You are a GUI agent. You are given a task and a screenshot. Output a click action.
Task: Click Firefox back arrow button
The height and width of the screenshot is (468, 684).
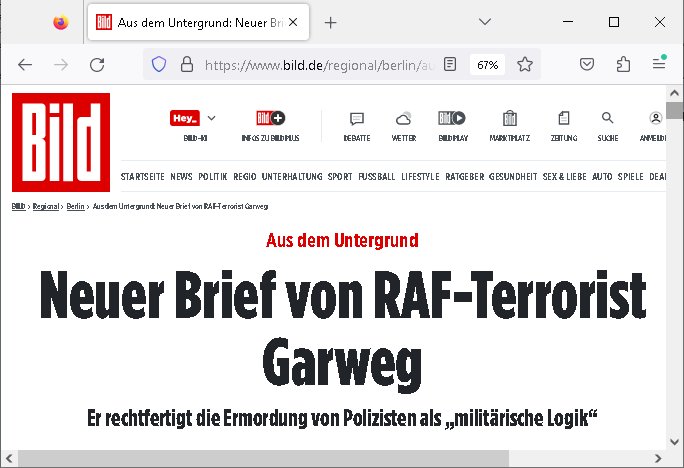[25, 65]
